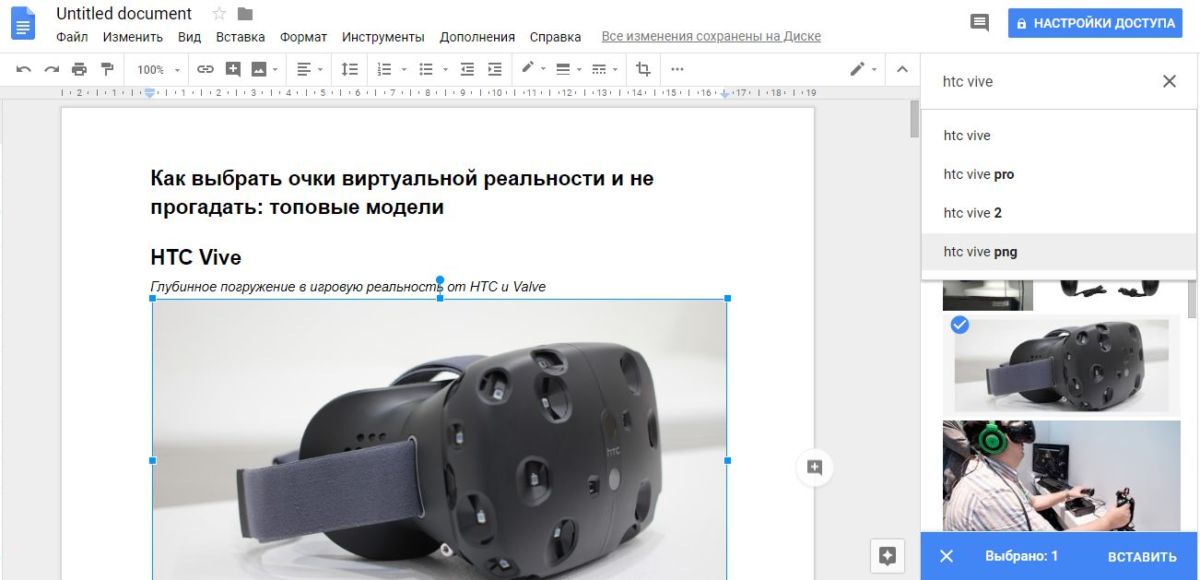Select suggestion 'htc vive pro'

pyautogui.click(x=1059, y=175)
